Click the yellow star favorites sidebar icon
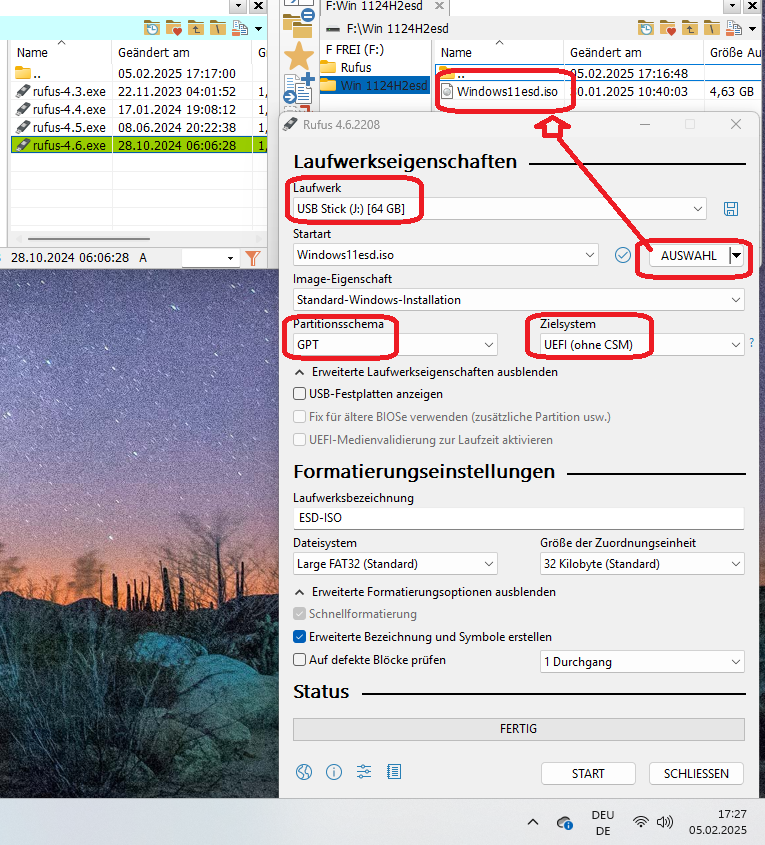This screenshot has width=765, height=845. tap(298, 57)
